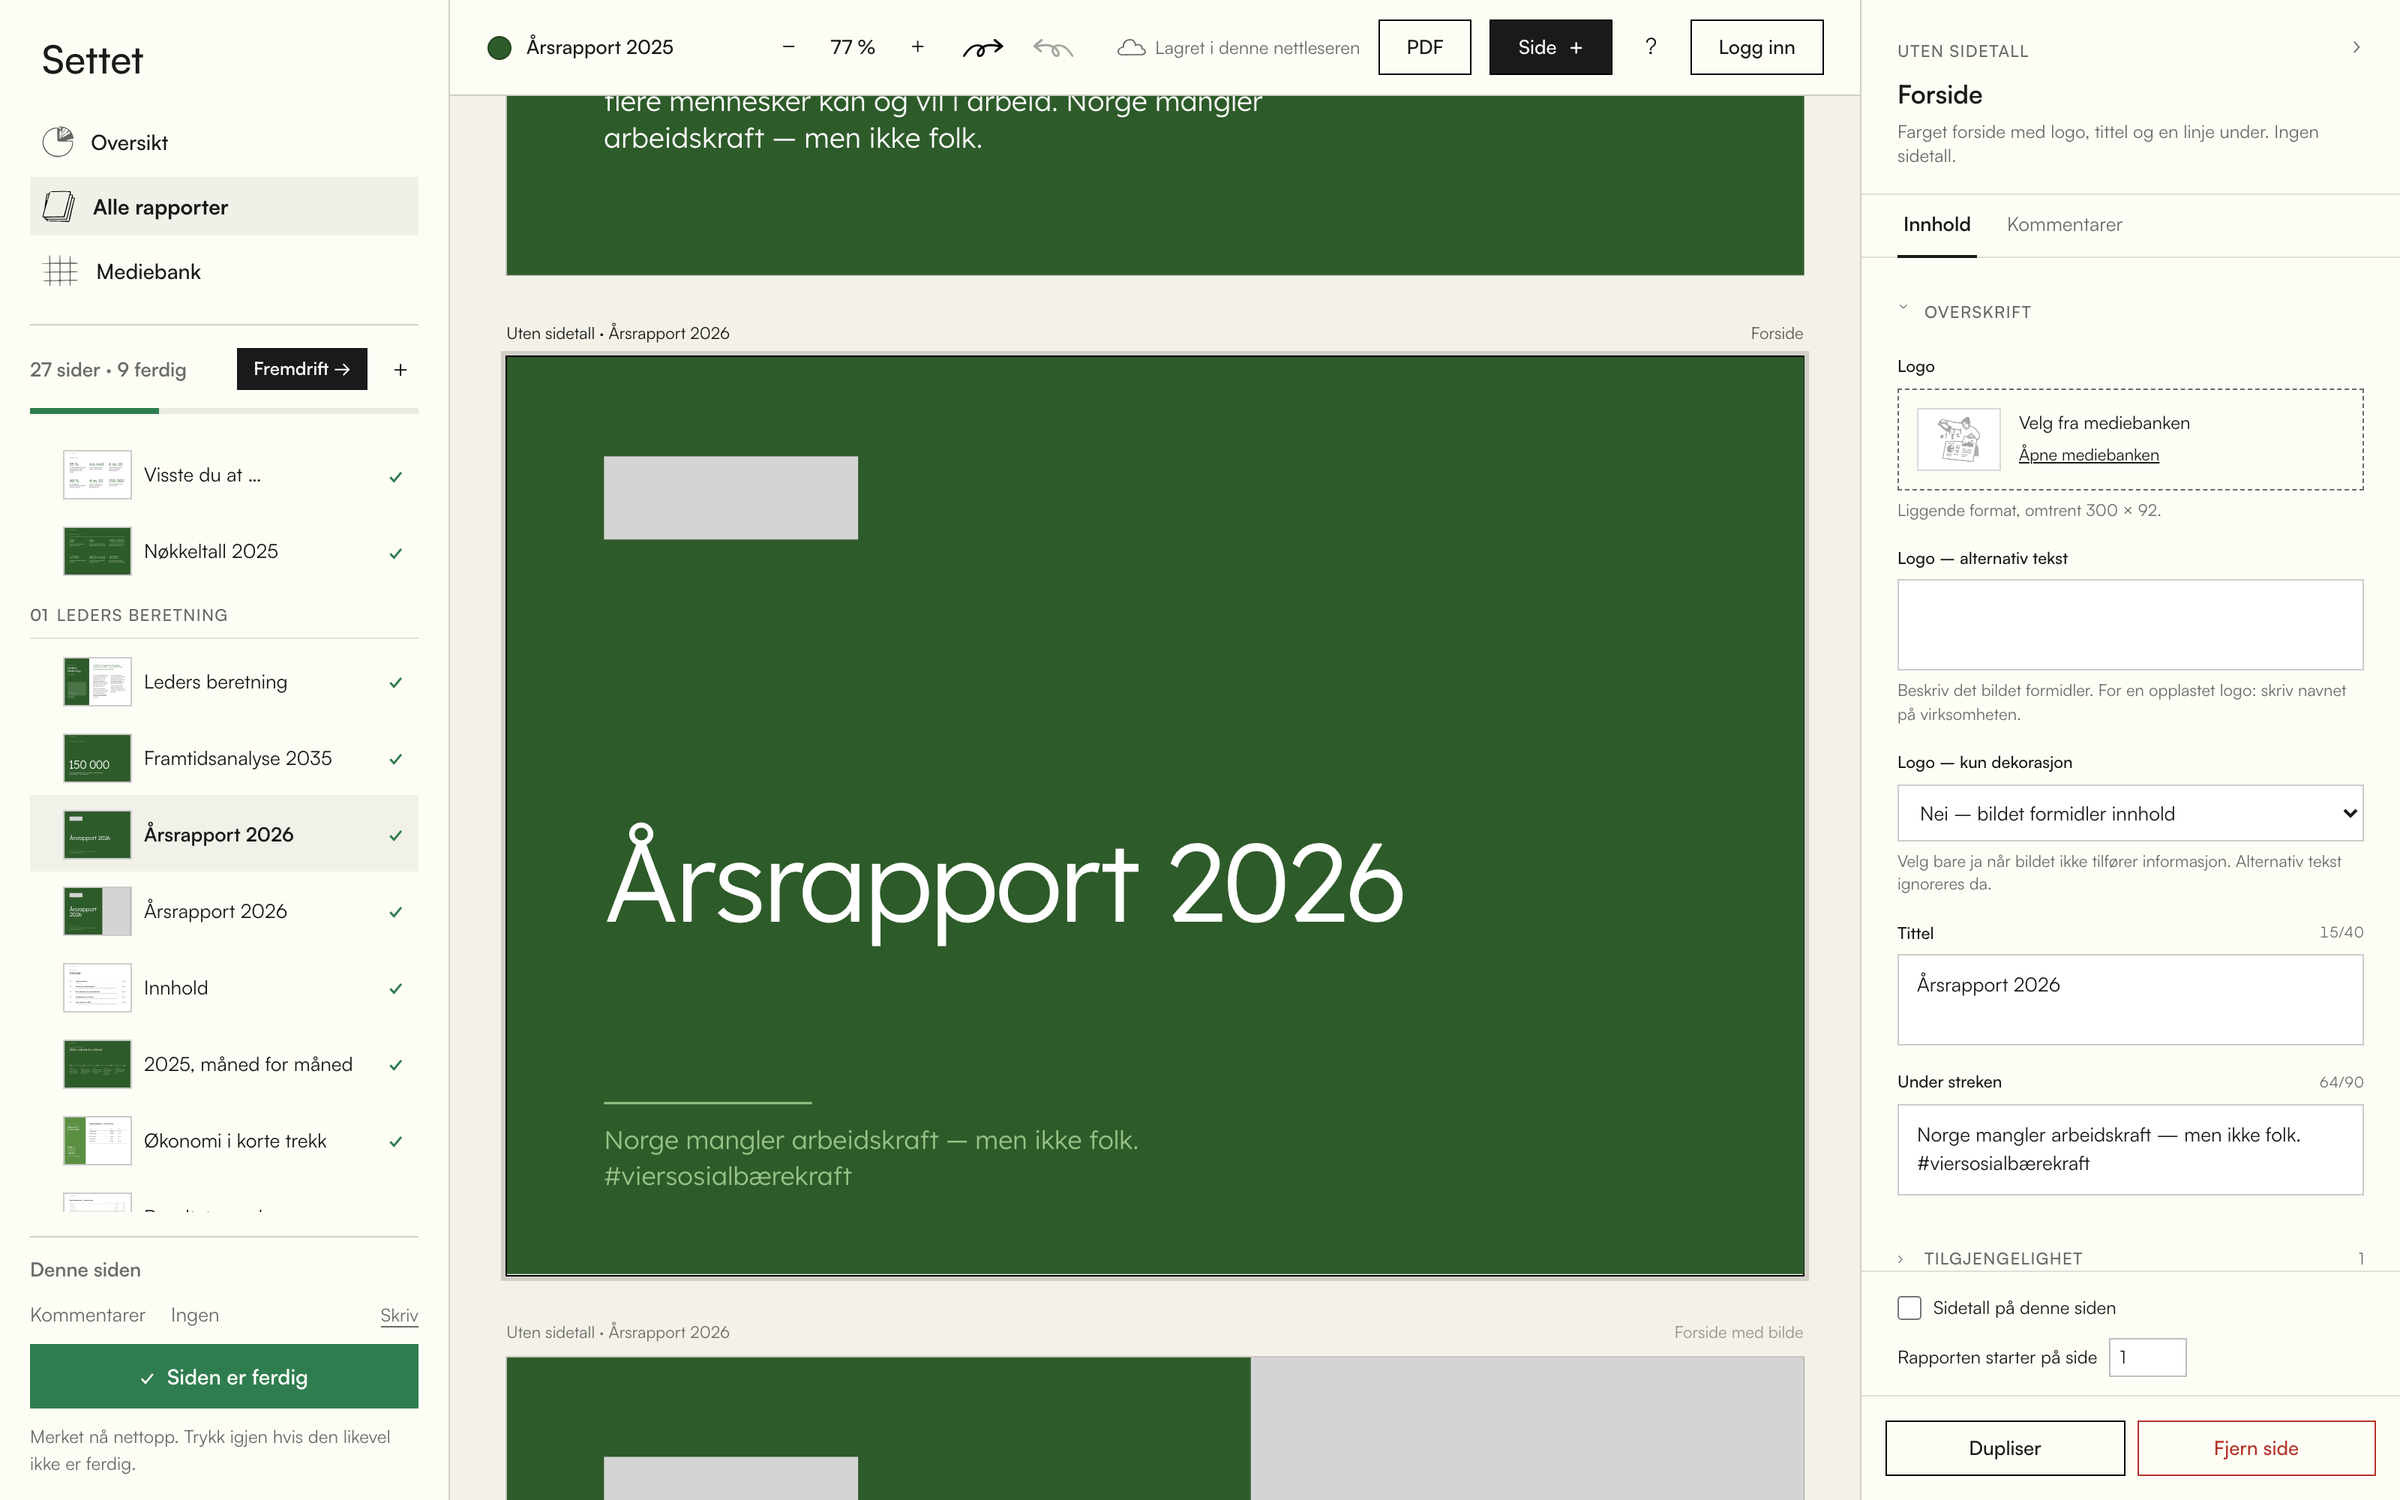Screen dimensions: 2400x1500
Task: Export with the PDF button
Action: [1424, 47]
